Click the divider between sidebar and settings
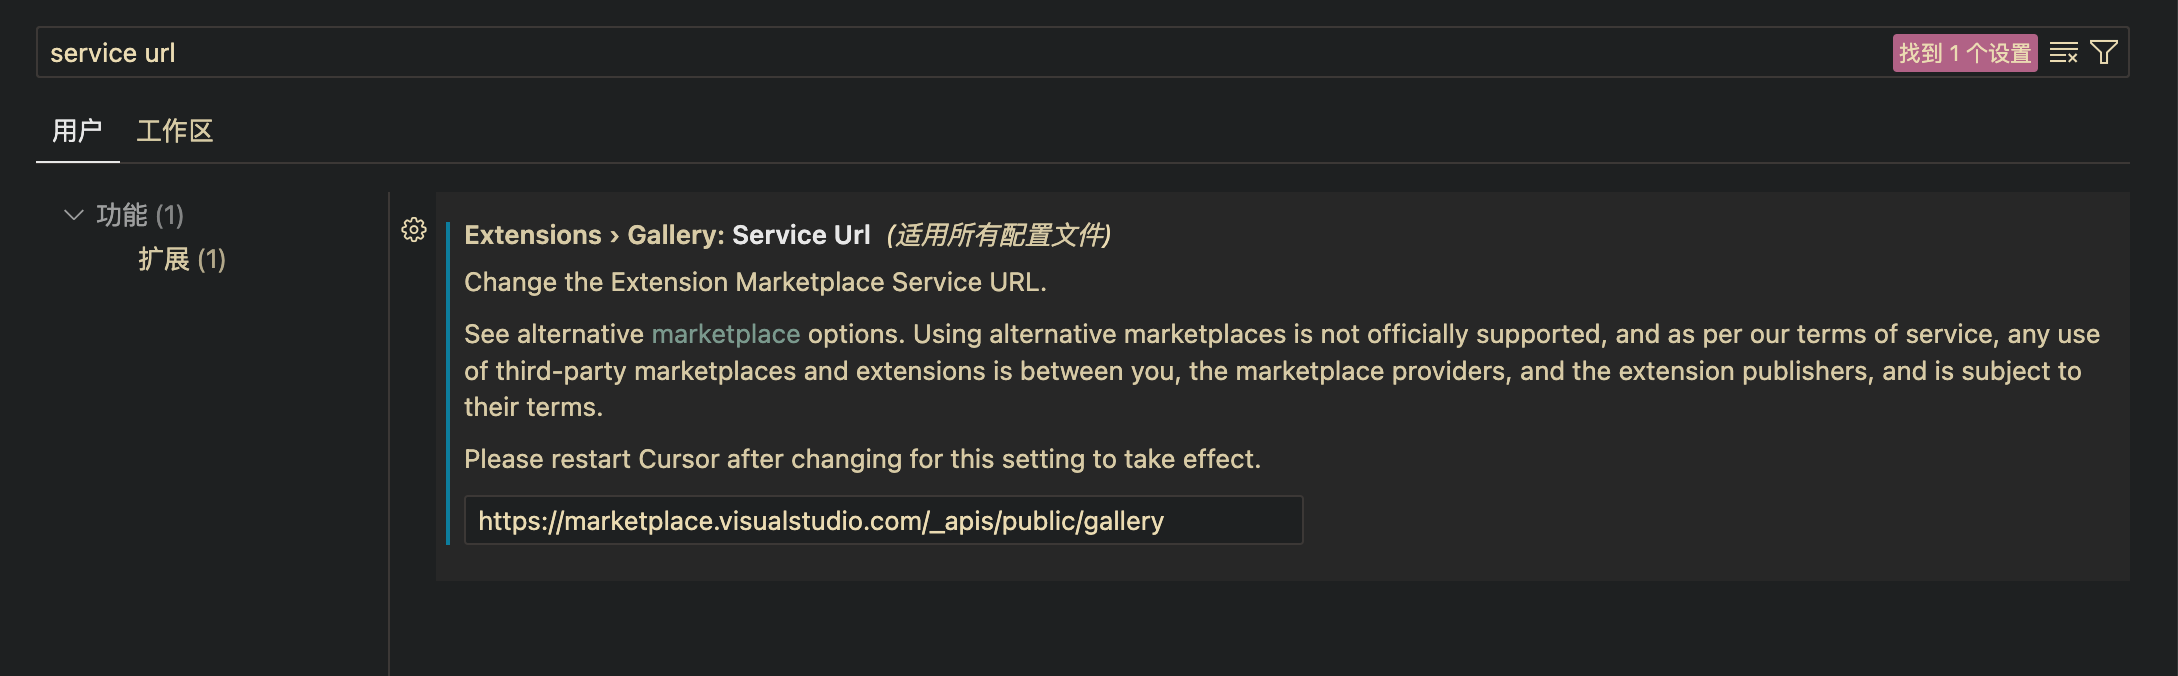Screen dimensions: 2178x676 point(389,430)
